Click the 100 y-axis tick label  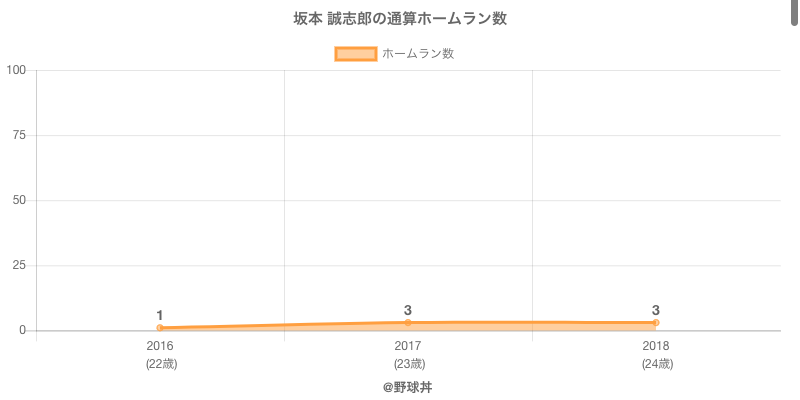coord(16,70)
